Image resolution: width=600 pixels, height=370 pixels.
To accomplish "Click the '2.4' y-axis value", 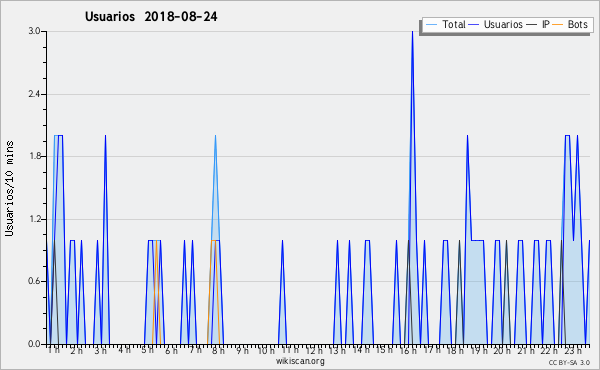I will [x=34, y=94].
